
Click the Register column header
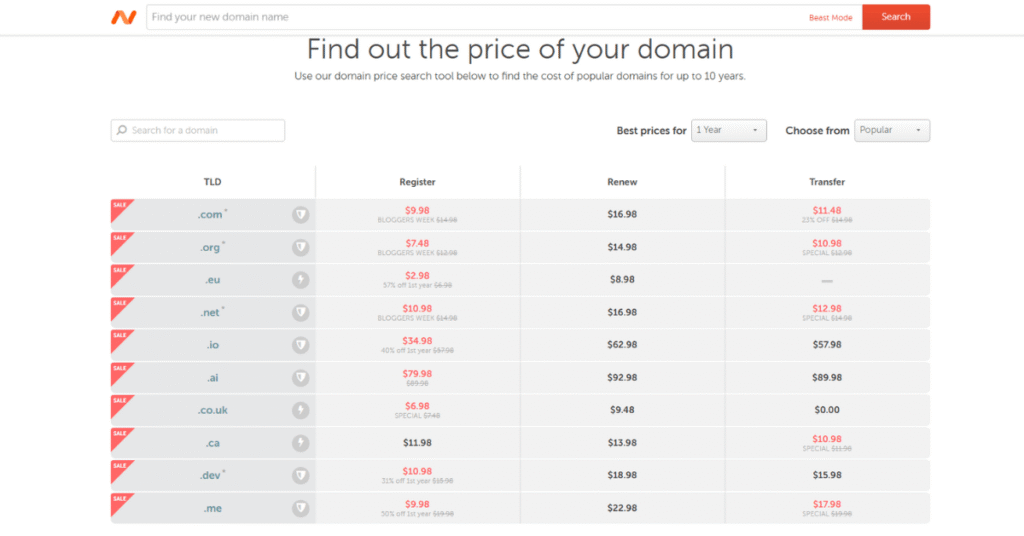point(417,182)
